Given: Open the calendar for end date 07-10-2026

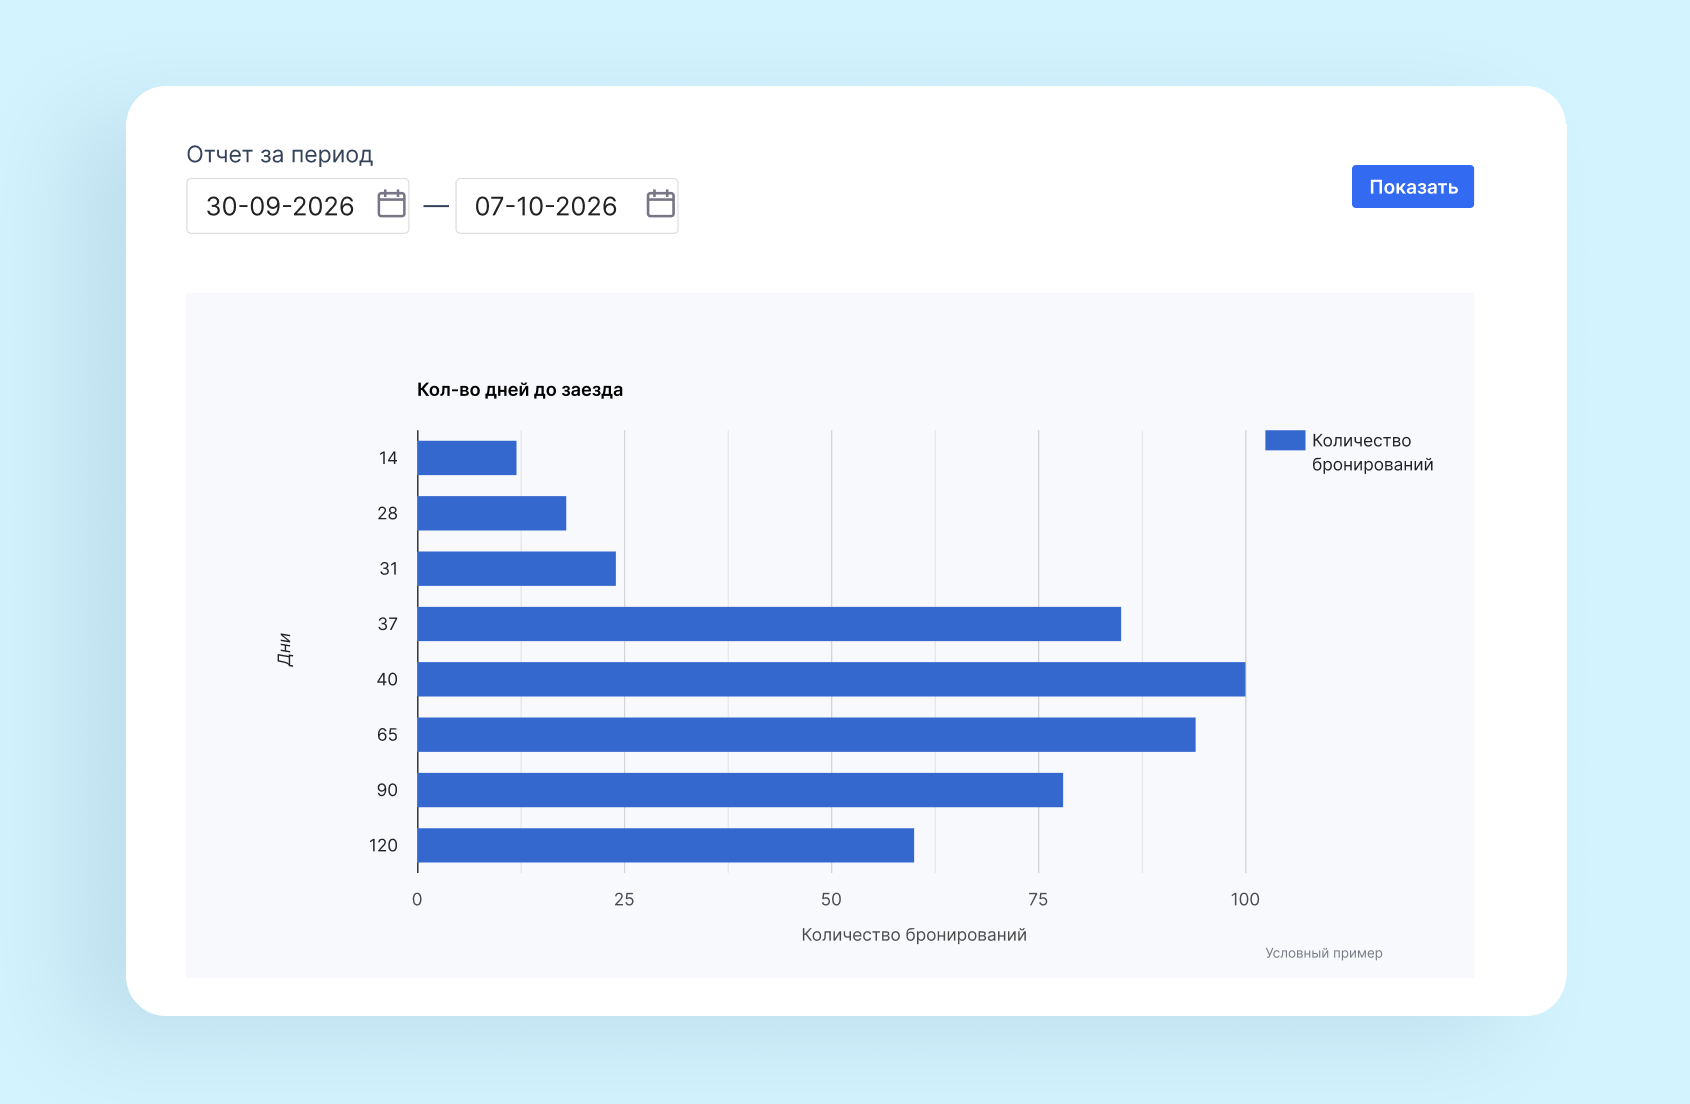Looking at the screenshot, I should point(660,204).
